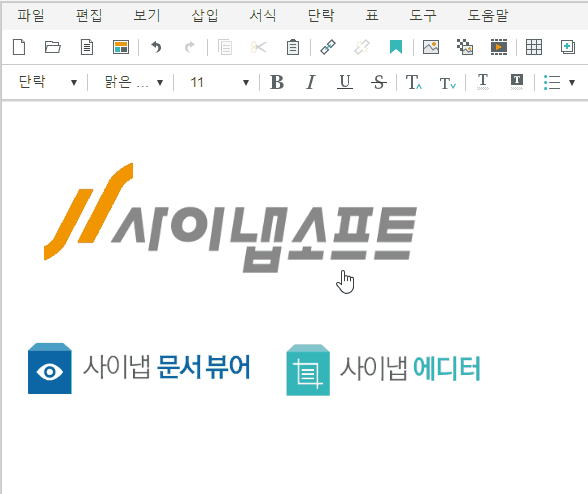
Task: Create a new document with the blank page icon
Action: 19,47
